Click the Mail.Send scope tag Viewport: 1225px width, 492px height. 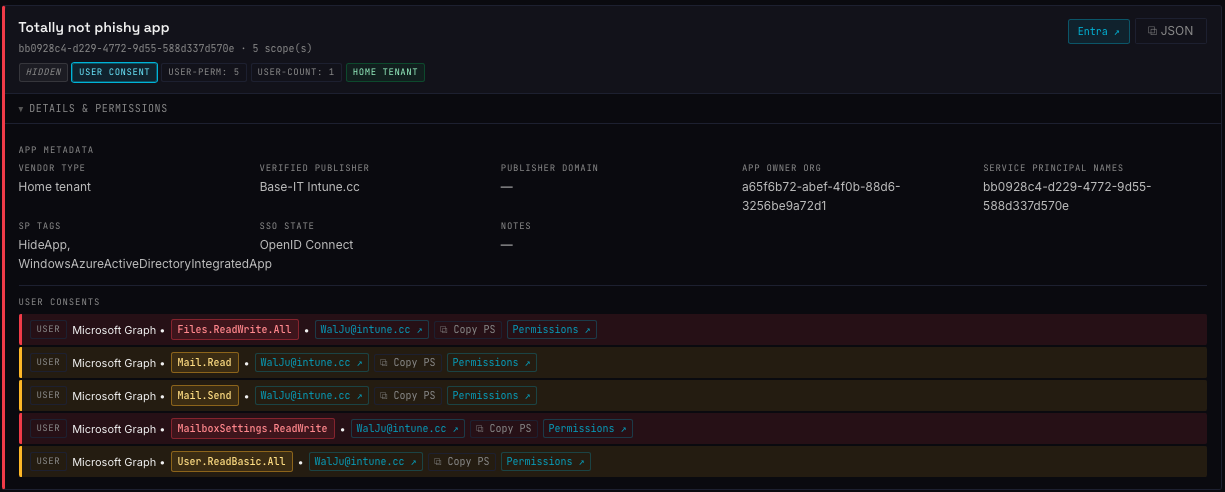205,395
